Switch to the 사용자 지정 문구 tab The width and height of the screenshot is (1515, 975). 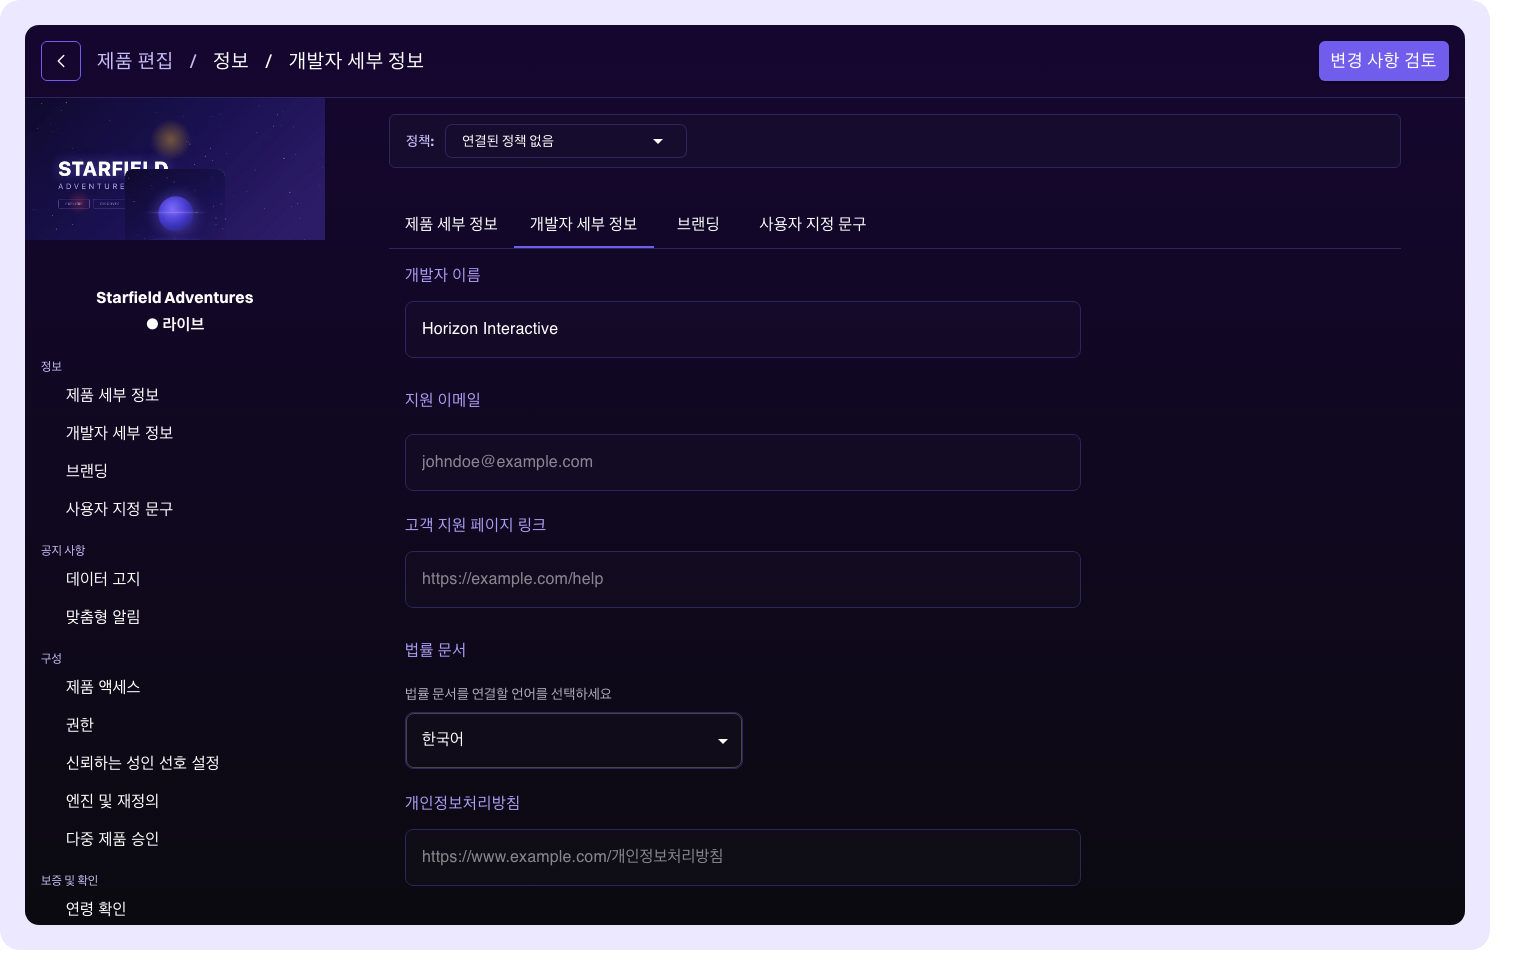[813, 224]
